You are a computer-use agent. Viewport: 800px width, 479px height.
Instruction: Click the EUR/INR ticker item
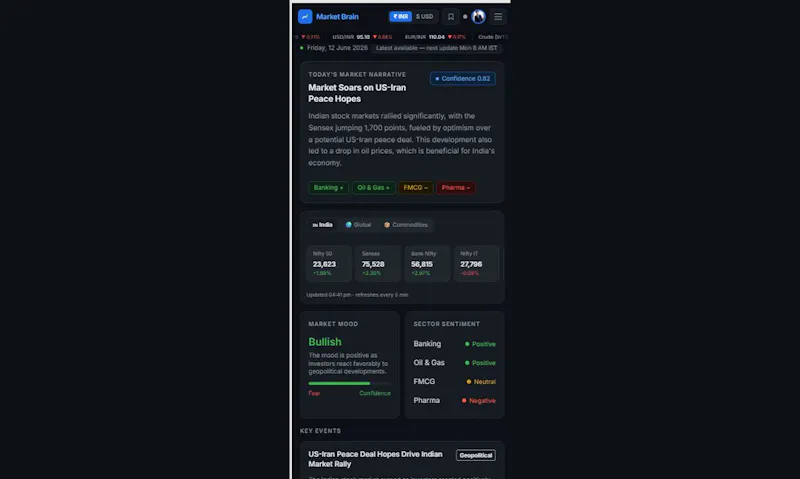coord(435,37)
